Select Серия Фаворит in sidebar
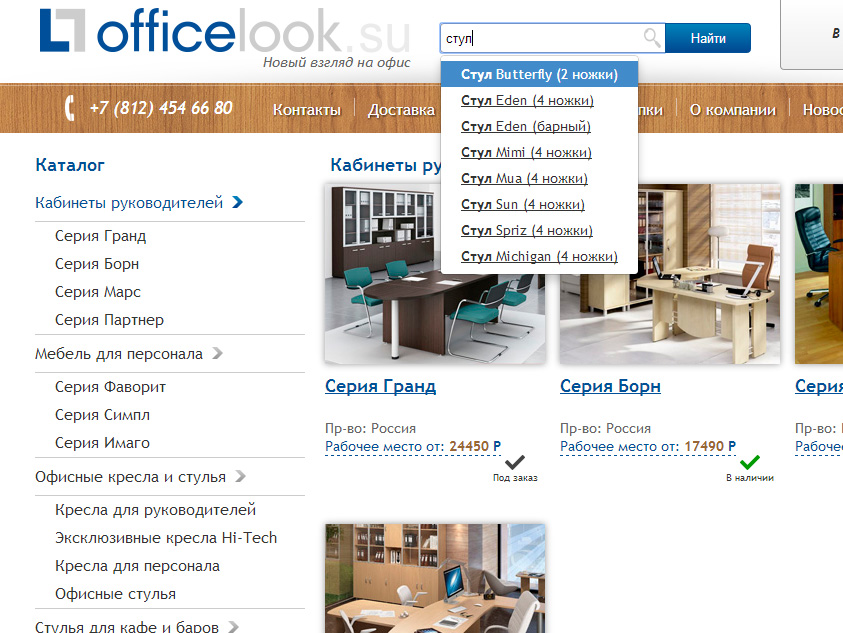 click(x=110, y=387)
